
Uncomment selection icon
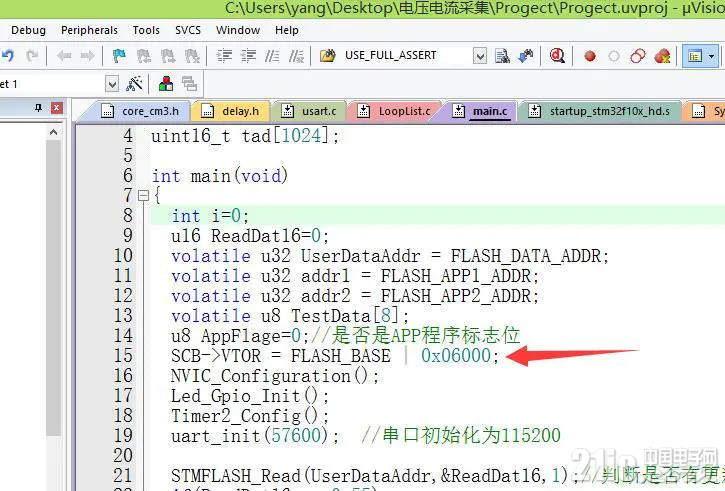point(296,56)
